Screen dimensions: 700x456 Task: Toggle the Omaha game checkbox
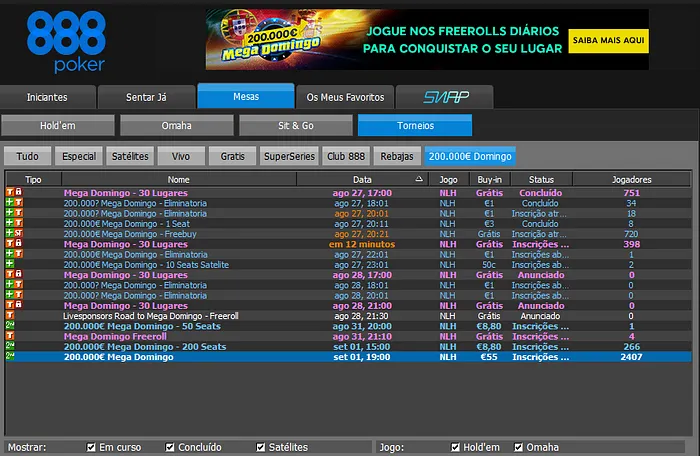(x=518, y=447)
